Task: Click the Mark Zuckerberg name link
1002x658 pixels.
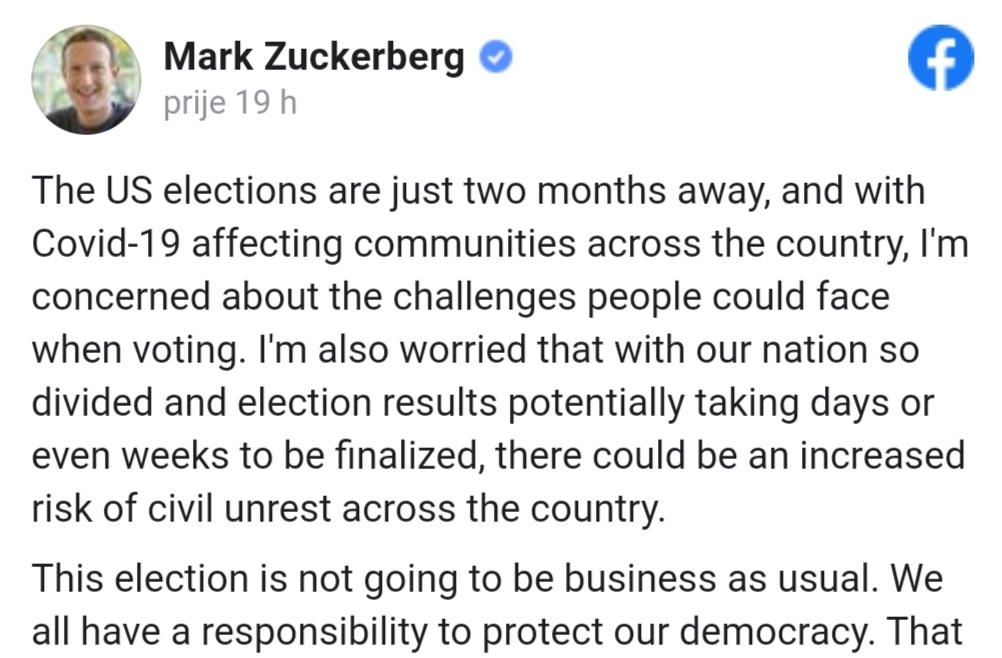Action: pyautogui.click(x=314, y=57)
